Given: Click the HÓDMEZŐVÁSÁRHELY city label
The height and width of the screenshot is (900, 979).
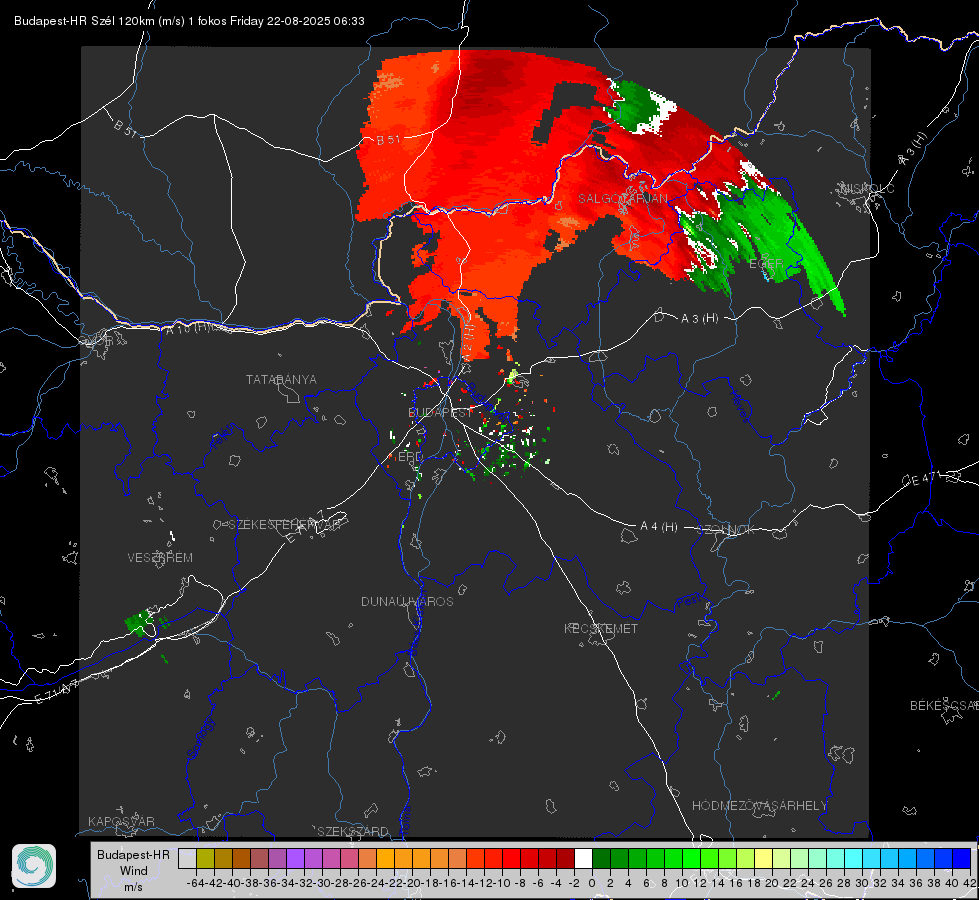Looking at the screenshot, I should (759, 805).
